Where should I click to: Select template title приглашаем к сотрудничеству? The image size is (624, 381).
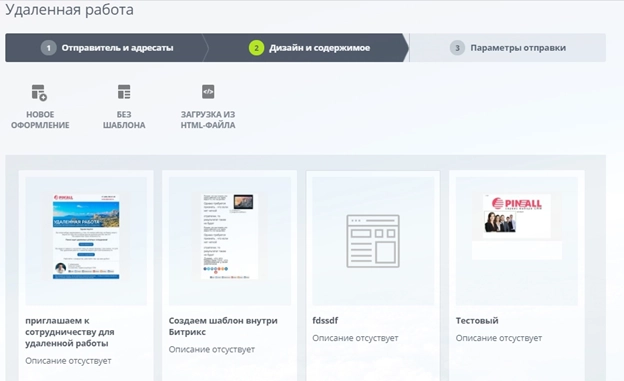[70, 332]
